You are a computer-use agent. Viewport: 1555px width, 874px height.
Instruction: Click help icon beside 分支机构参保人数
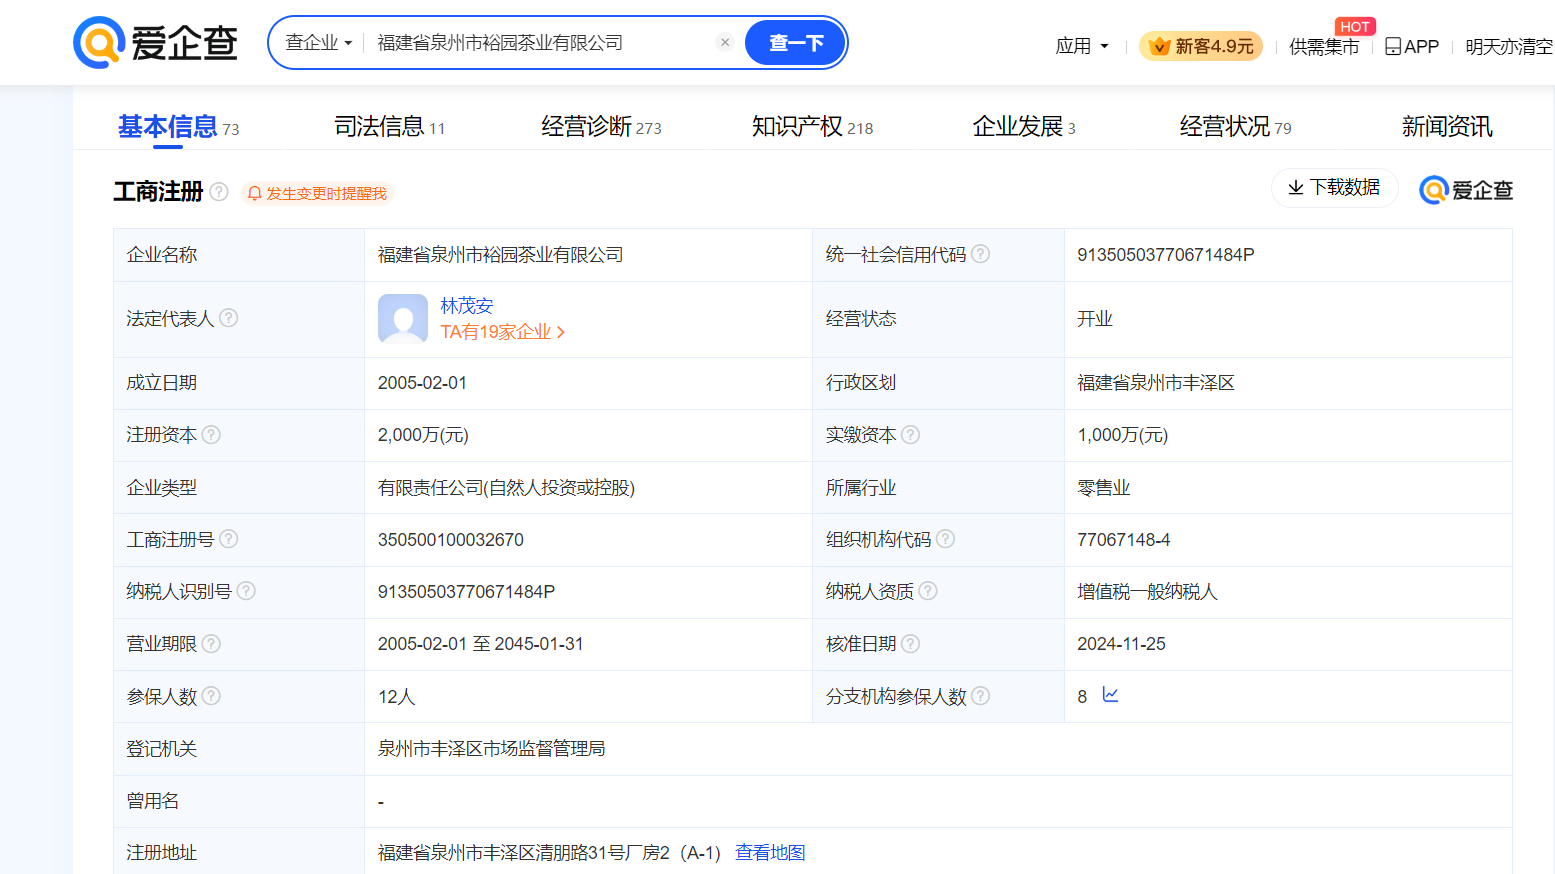981,696
